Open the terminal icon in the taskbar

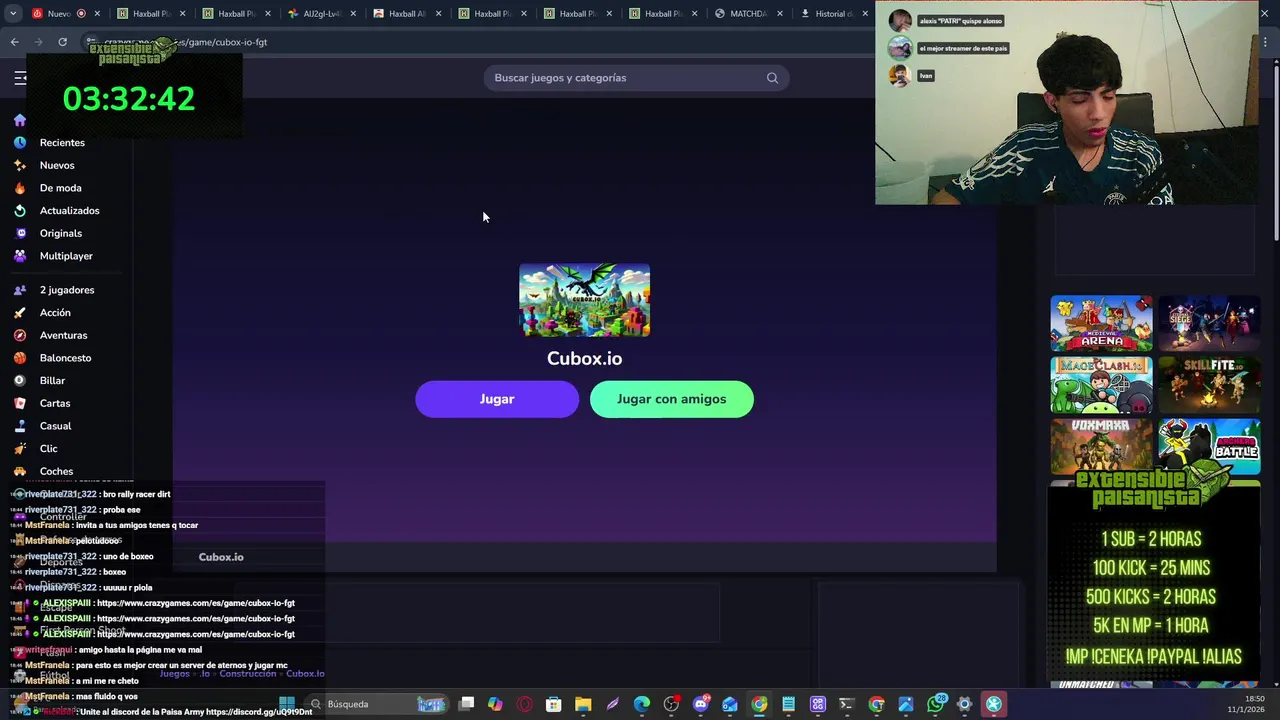(847, 704)
